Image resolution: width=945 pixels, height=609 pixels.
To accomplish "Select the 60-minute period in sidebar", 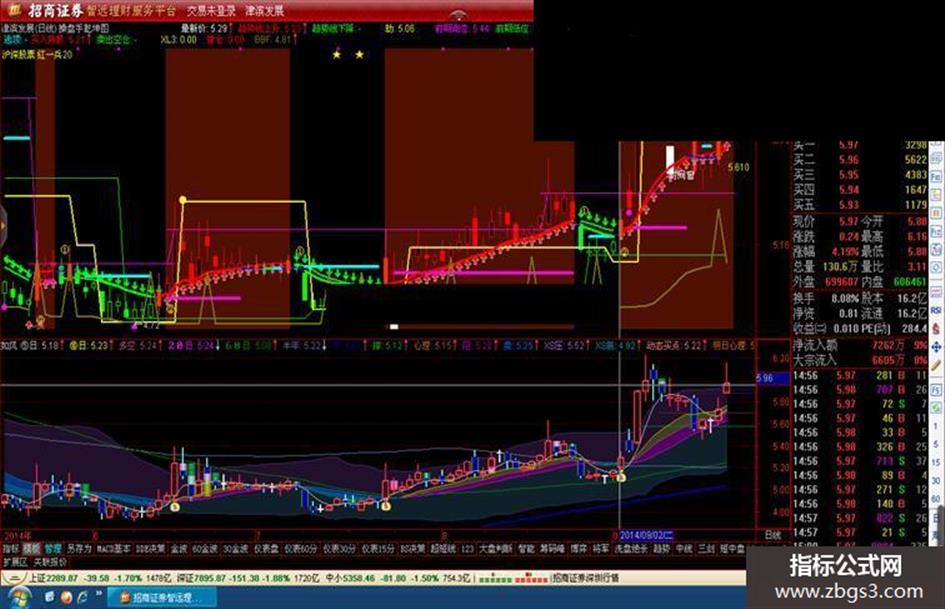I will point(936,499).
